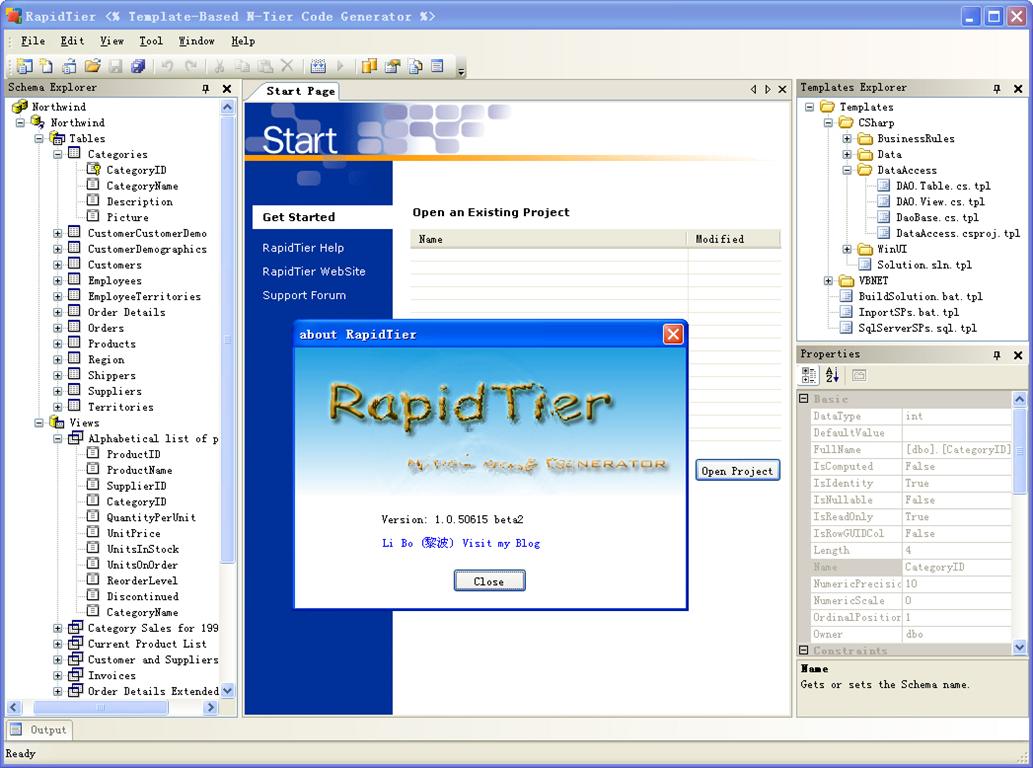1033x768 pixels.
Task: Open the RapidTier Help link
Action: click(303, 248)
